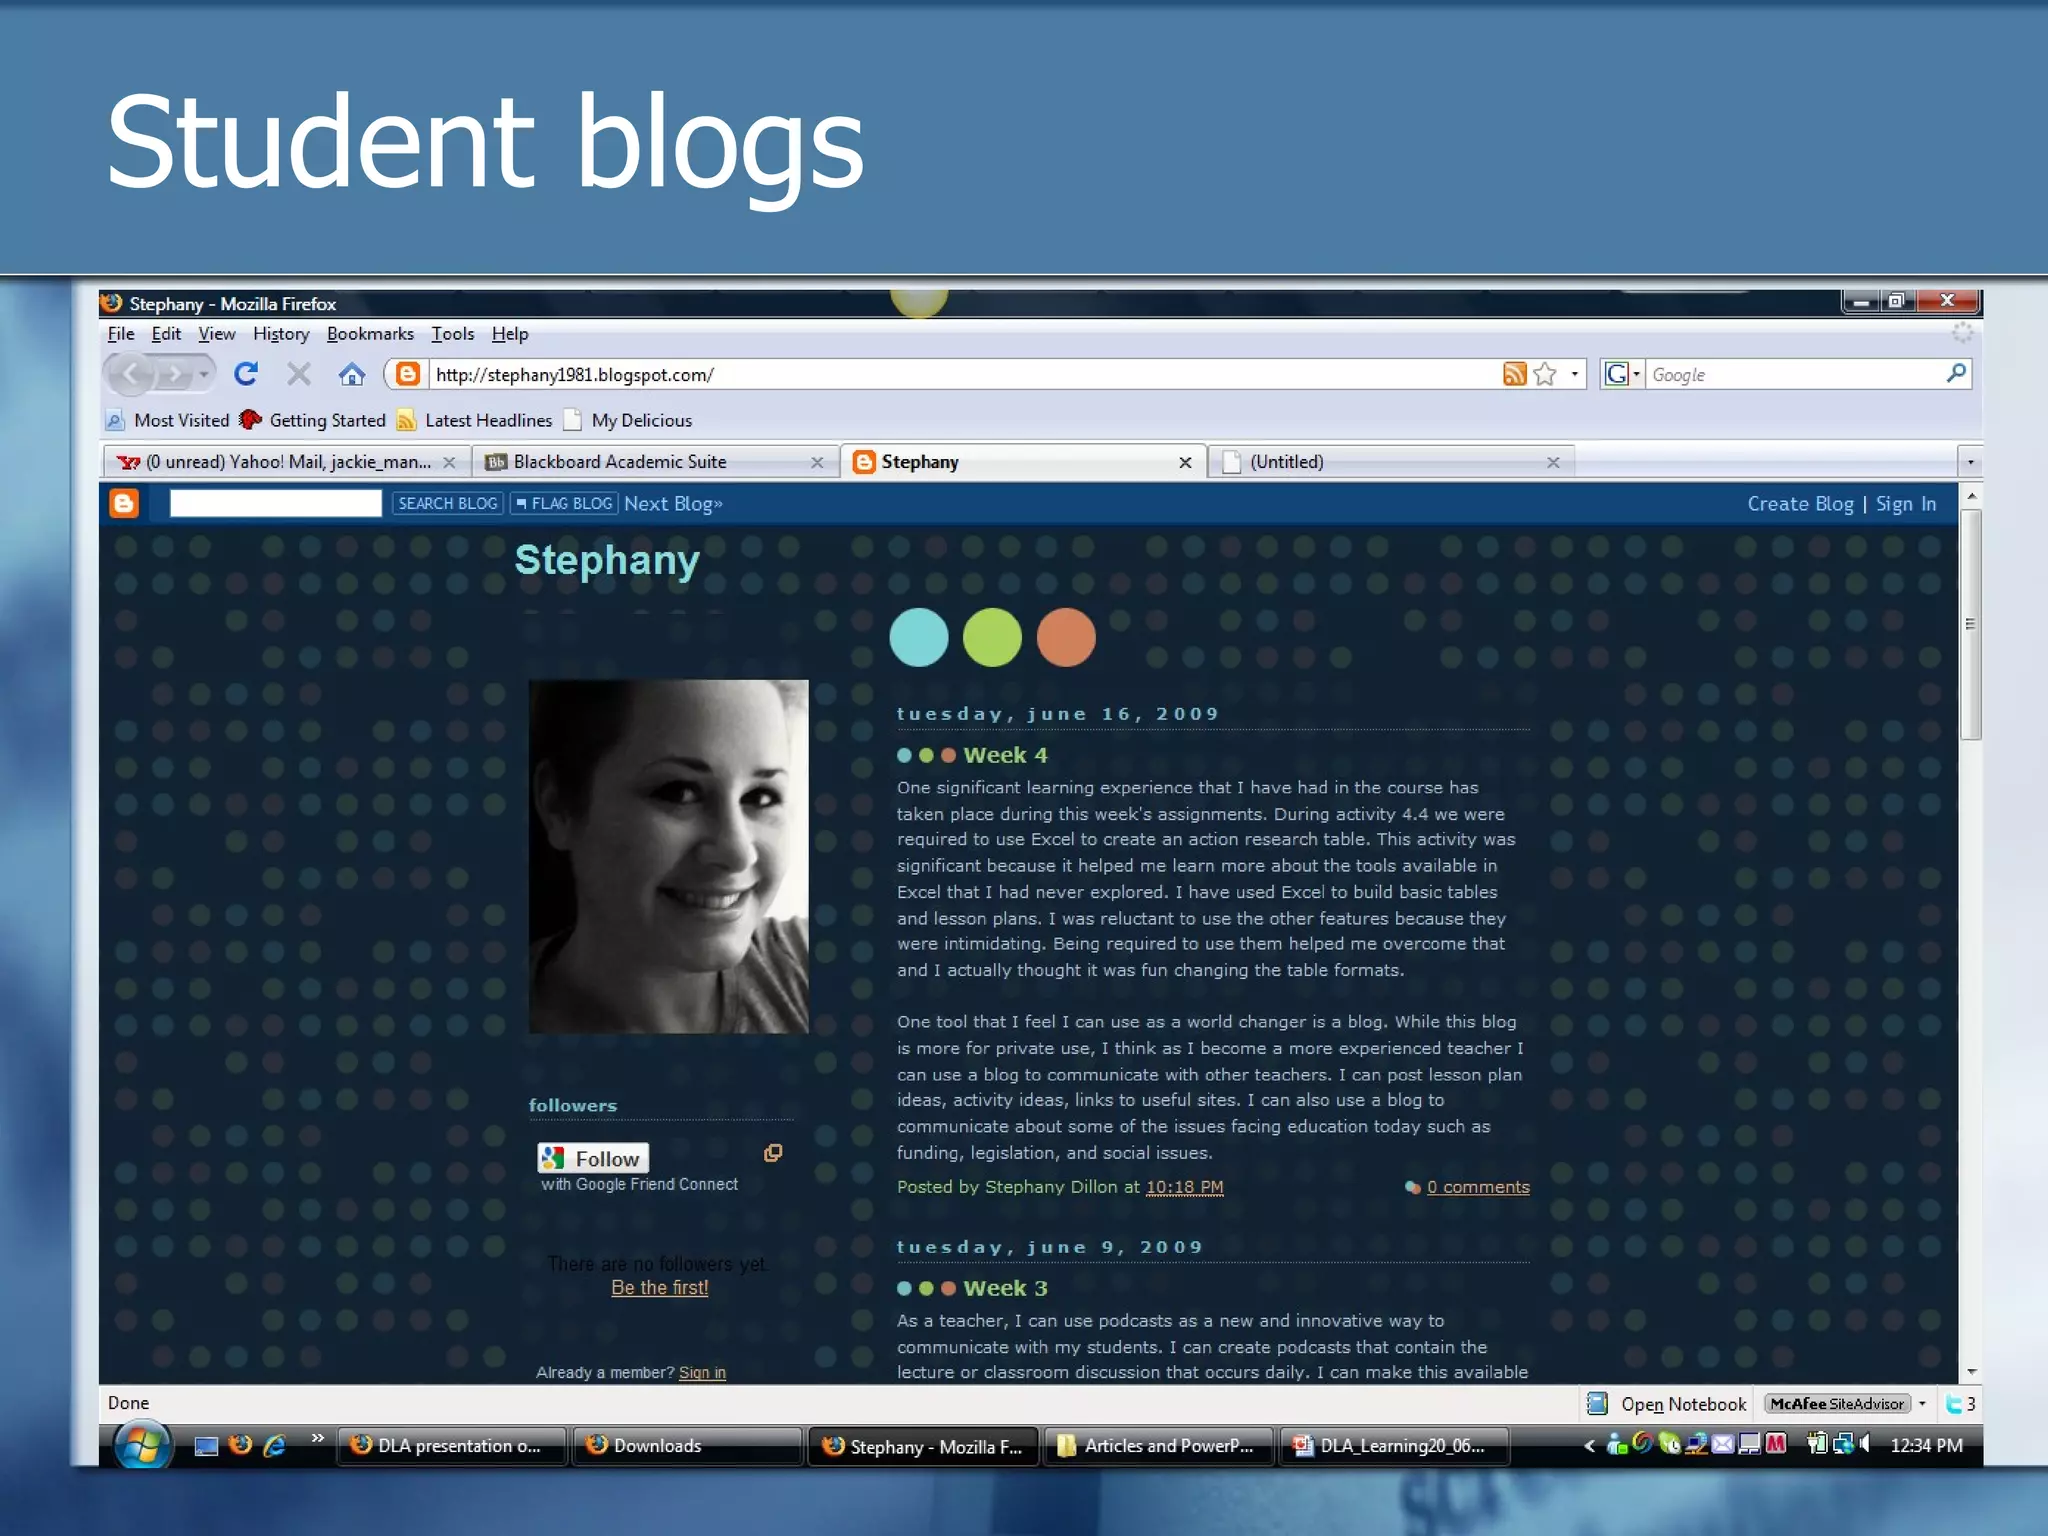Click the Blogger favicon in address bar

pyautogui.click(x=407, y=374)
